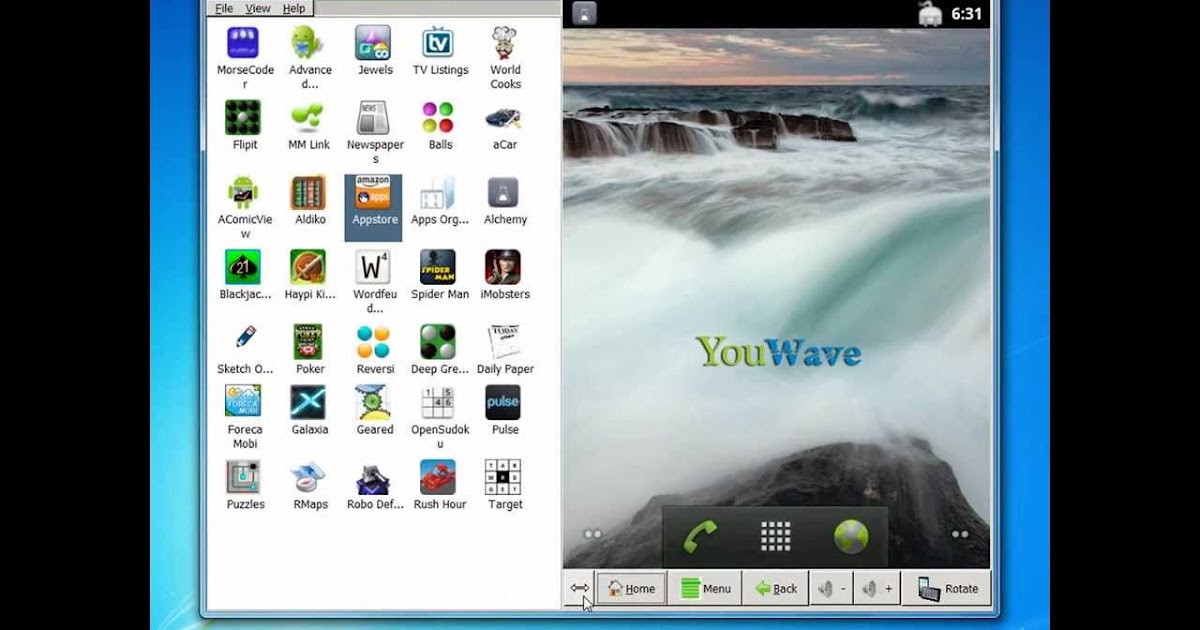
Task: Launch the Daily Paper app
Action: (504, 342)
